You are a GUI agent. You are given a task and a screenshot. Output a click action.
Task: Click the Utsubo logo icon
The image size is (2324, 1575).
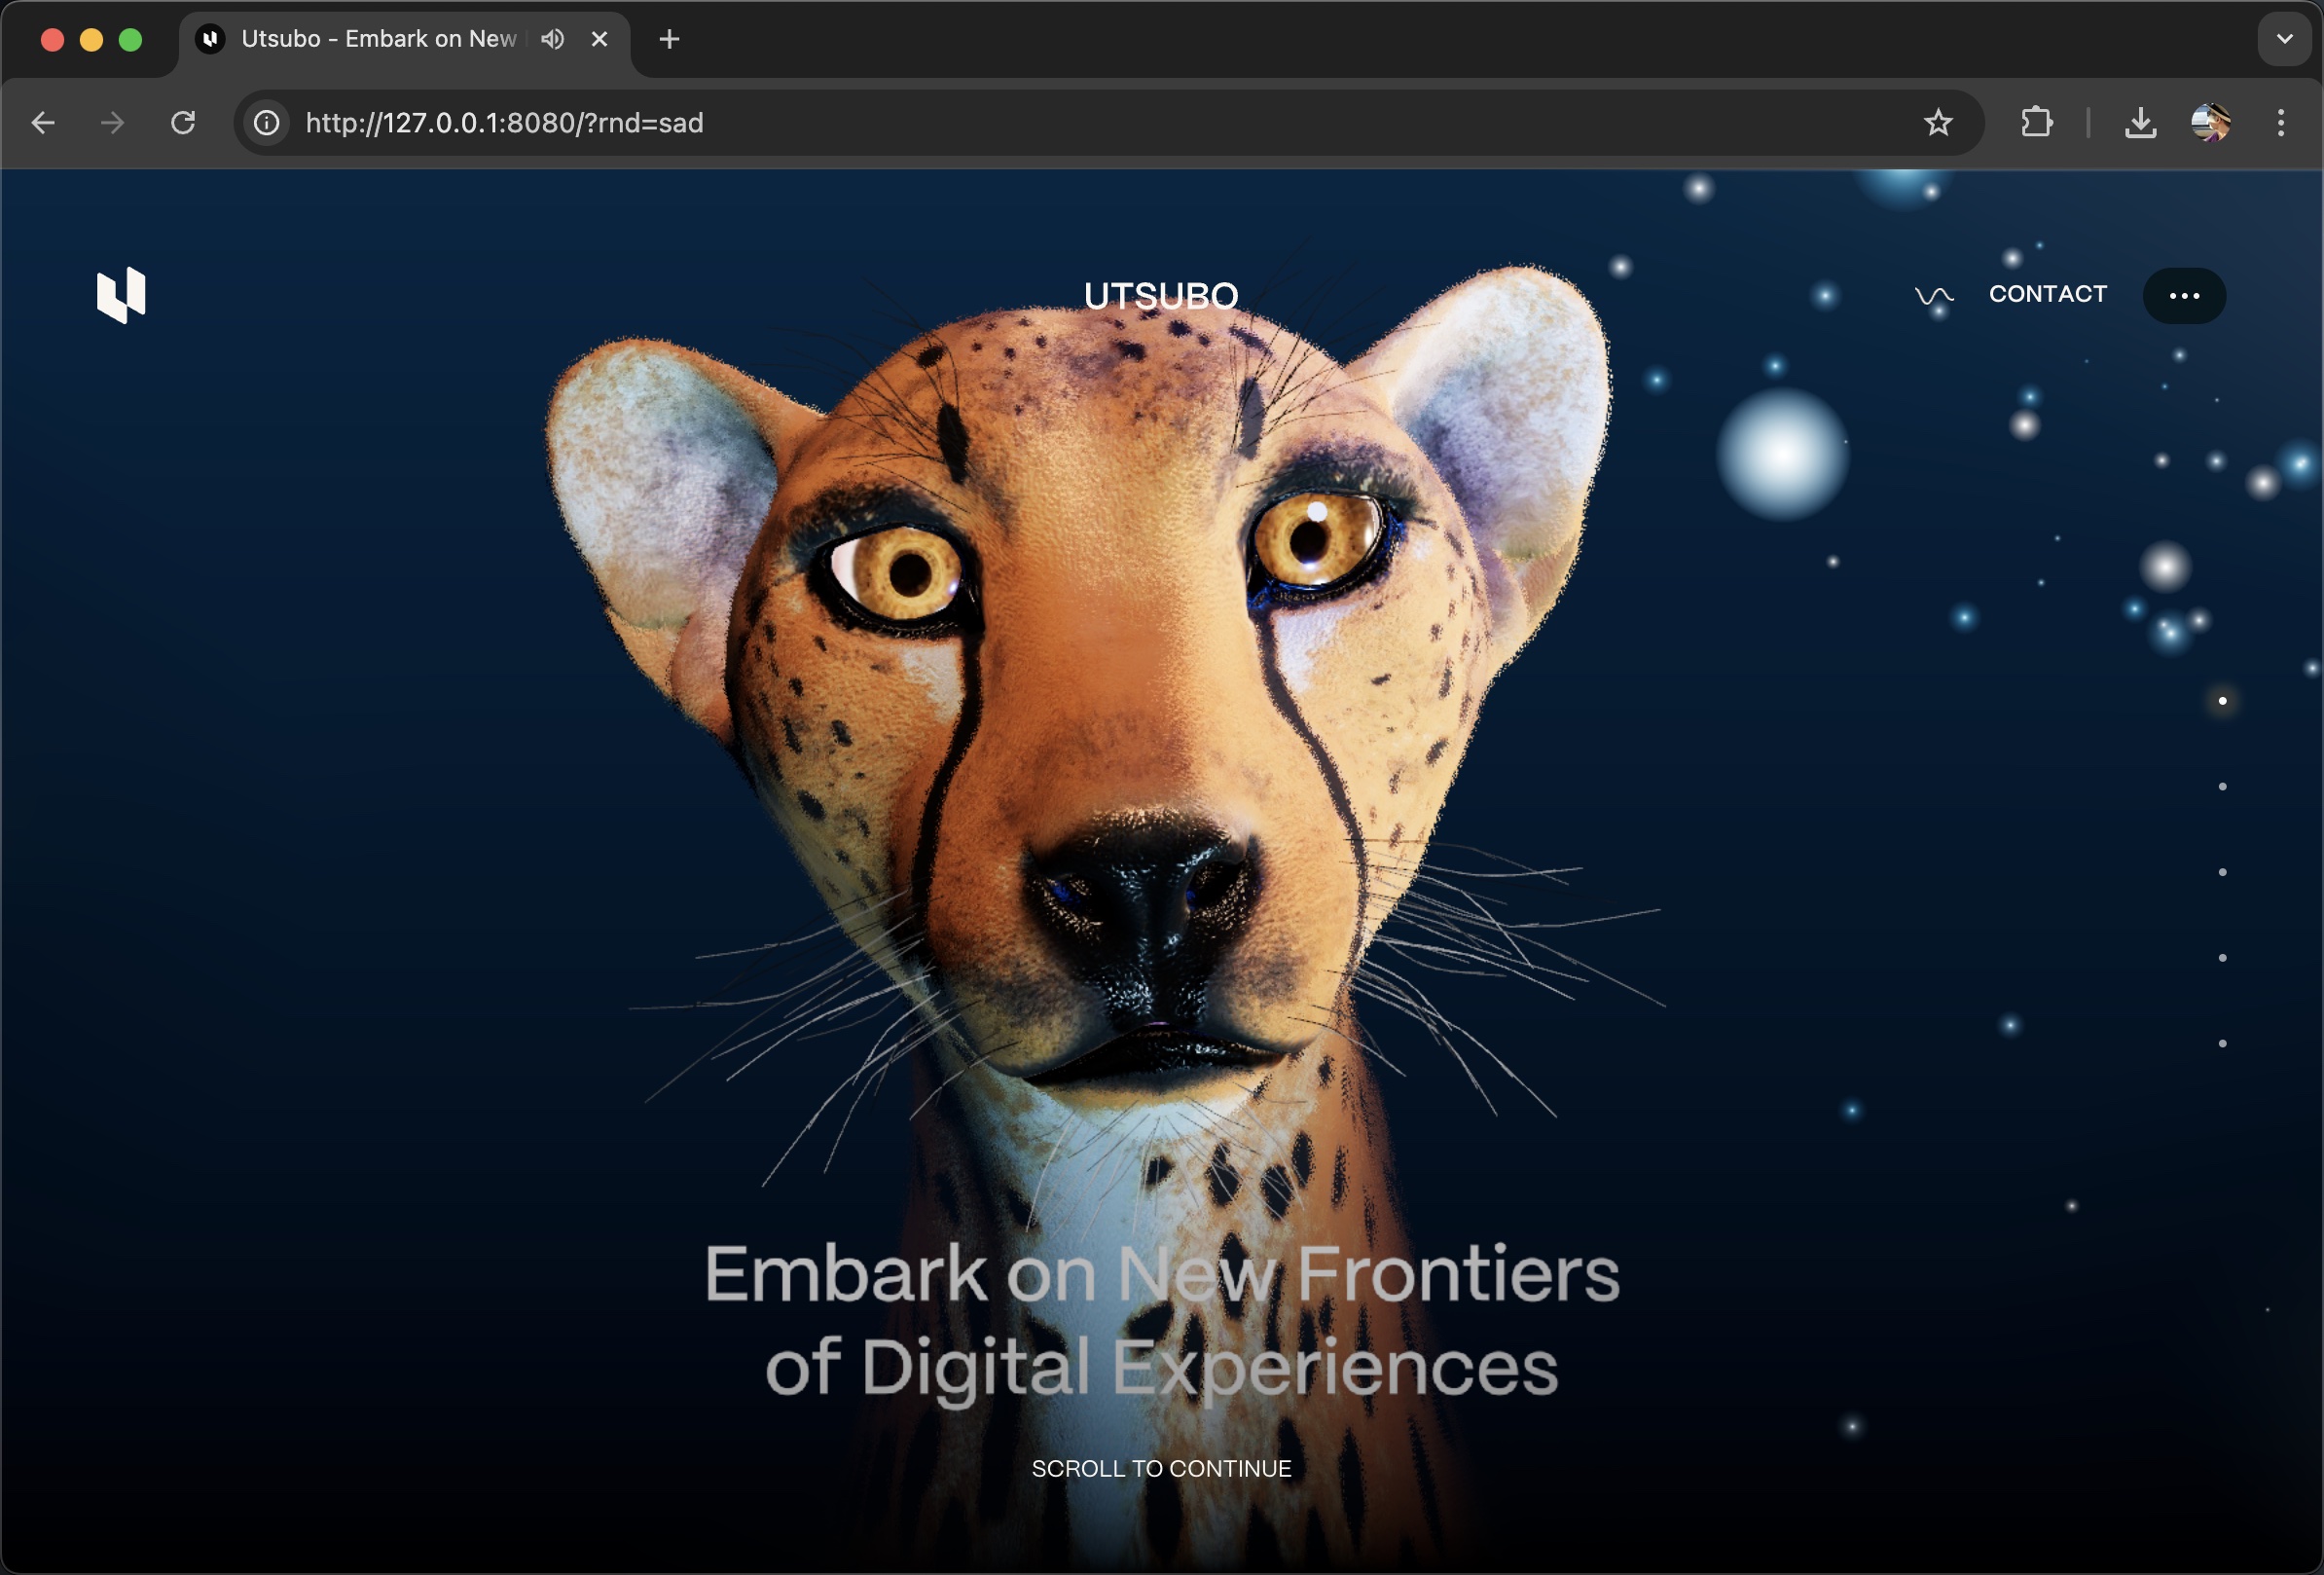pos(121,295)
